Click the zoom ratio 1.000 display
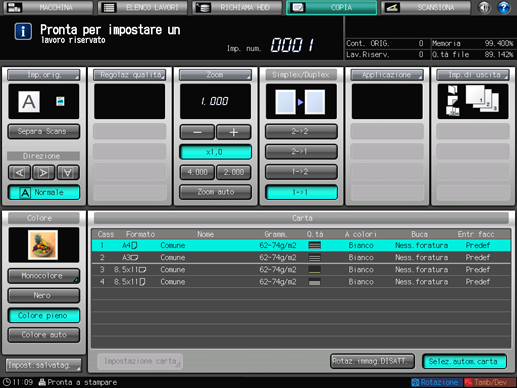The height and width of the screenshot is (388, 517). (x=215, y=101)
